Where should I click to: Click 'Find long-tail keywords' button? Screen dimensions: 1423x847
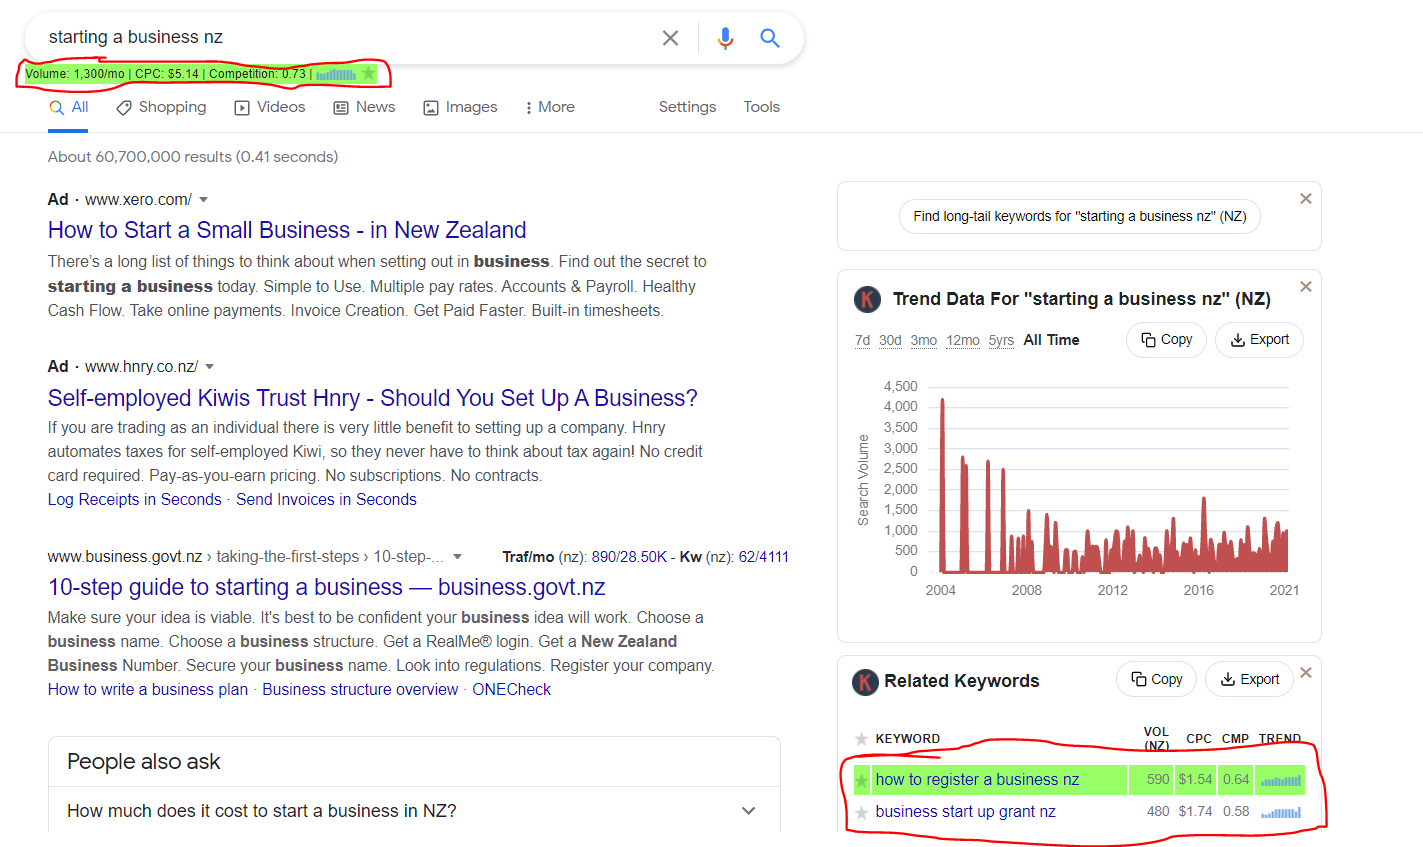pyautogui.click(x=1080, y=216)
